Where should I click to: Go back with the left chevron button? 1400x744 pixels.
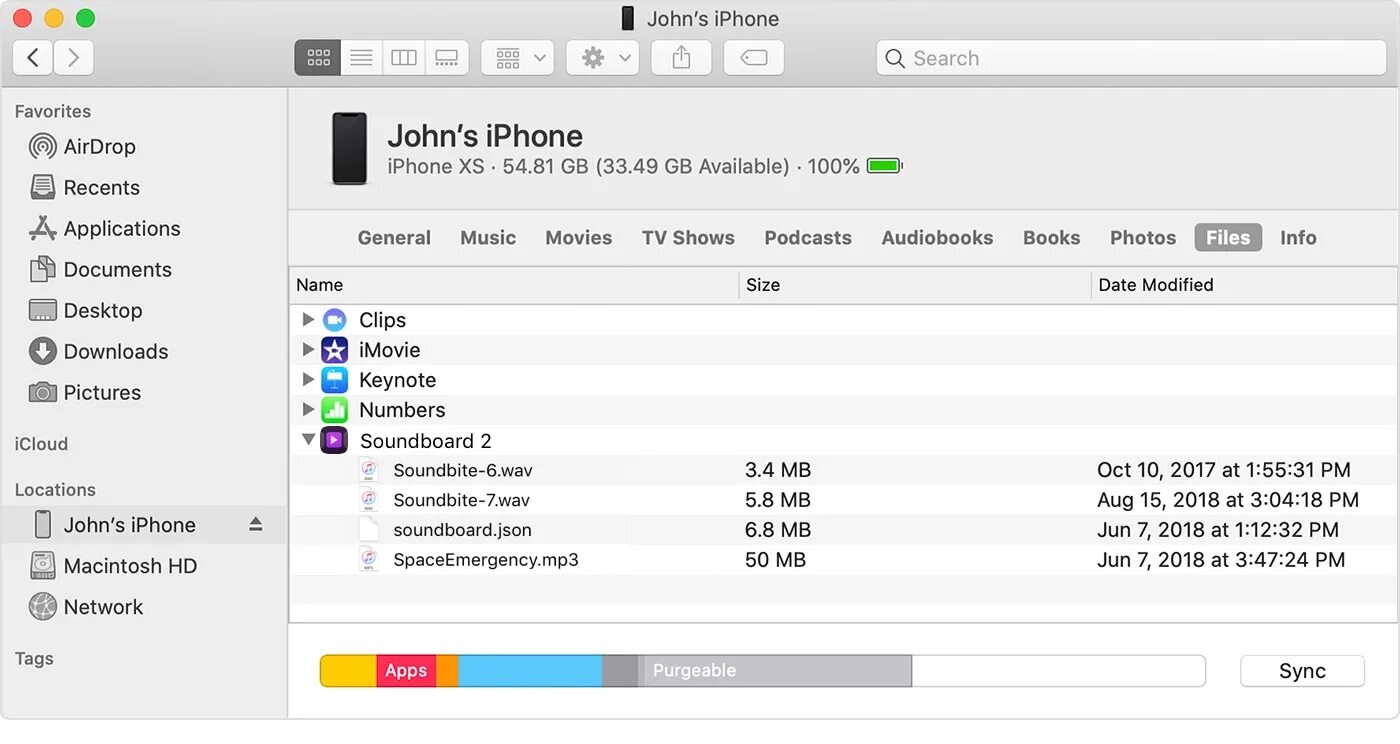33,58
